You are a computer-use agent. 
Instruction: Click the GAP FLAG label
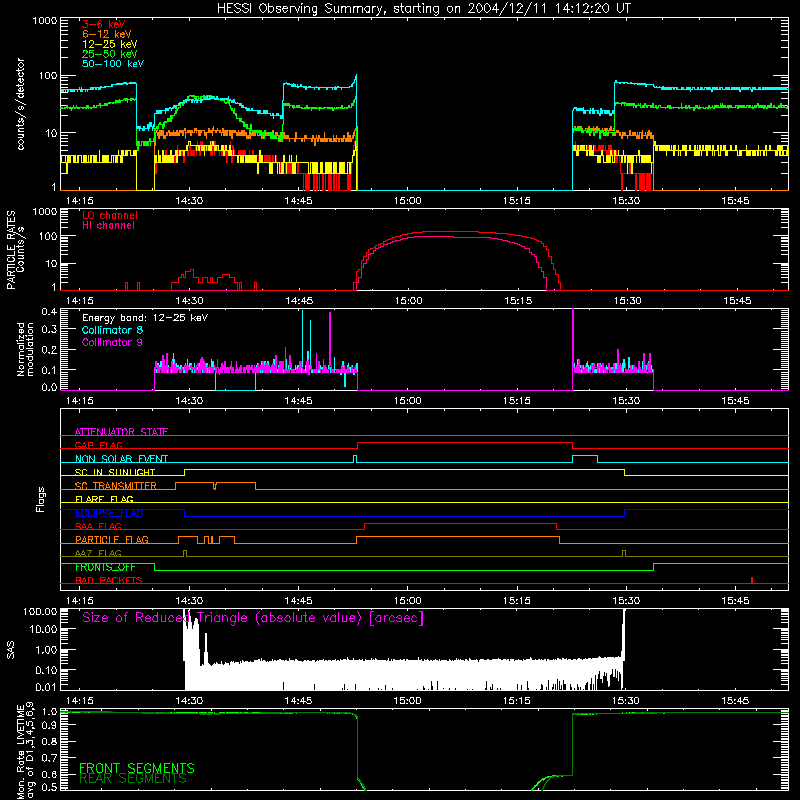(x=98, y=445)
